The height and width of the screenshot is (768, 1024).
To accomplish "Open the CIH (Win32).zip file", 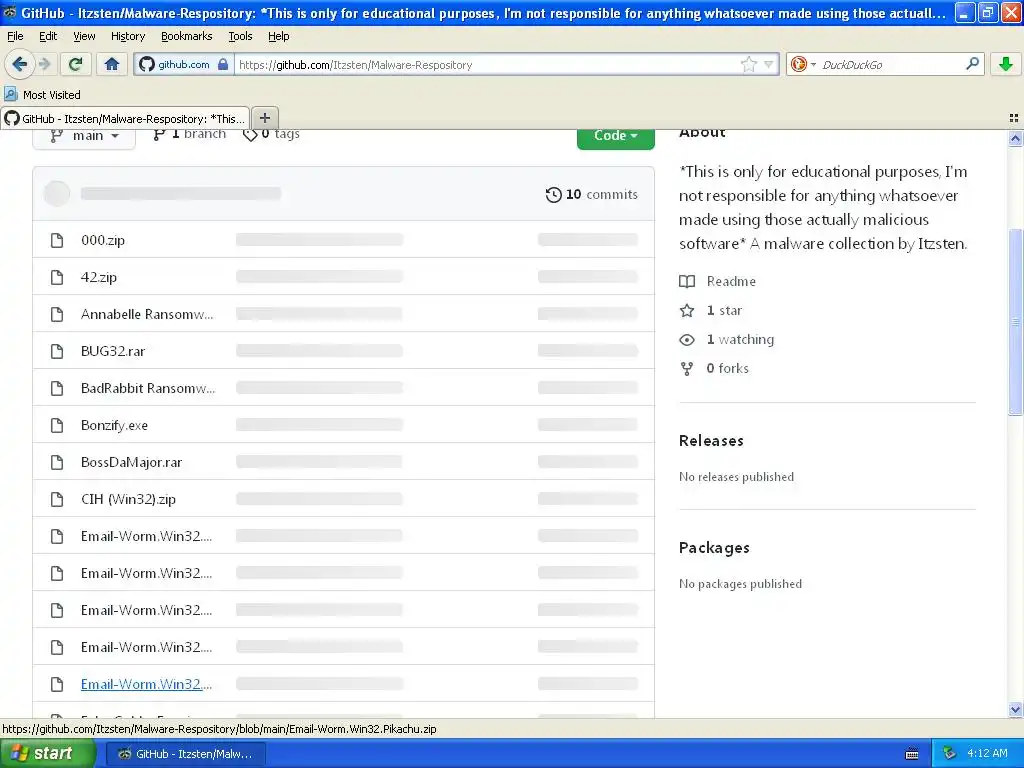I will 128,500.
